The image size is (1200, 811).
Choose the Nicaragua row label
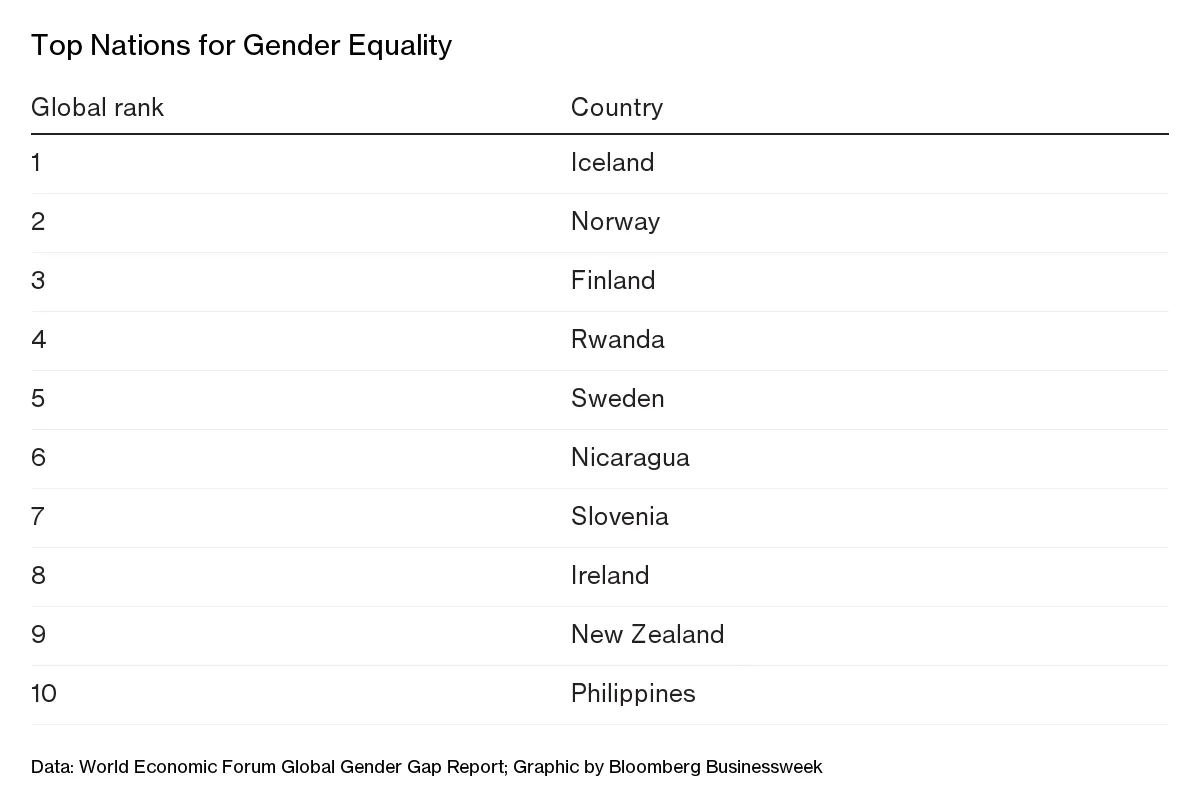click(x=630, y=457)
